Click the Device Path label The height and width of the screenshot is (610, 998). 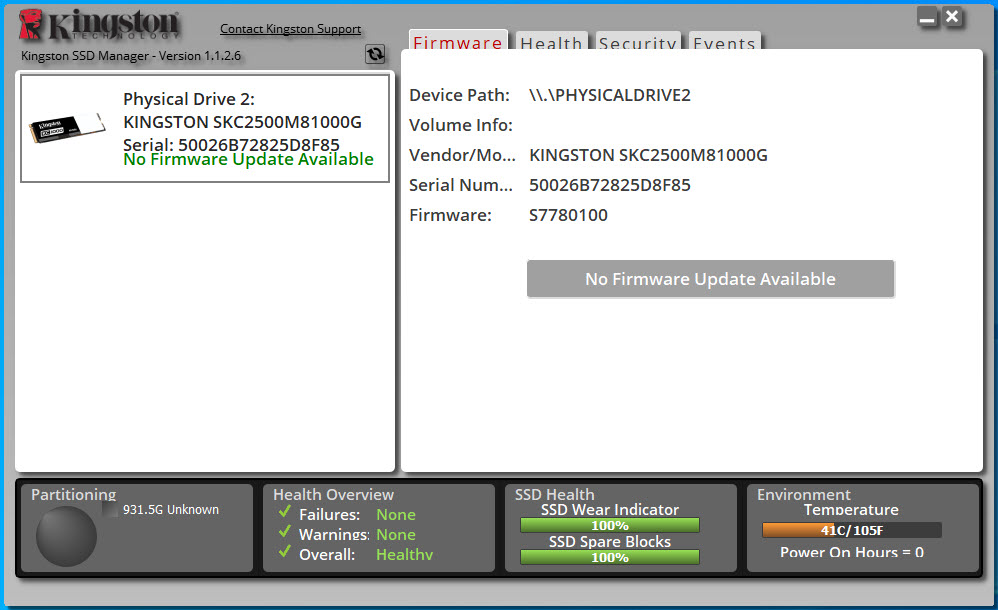[460, 95]
